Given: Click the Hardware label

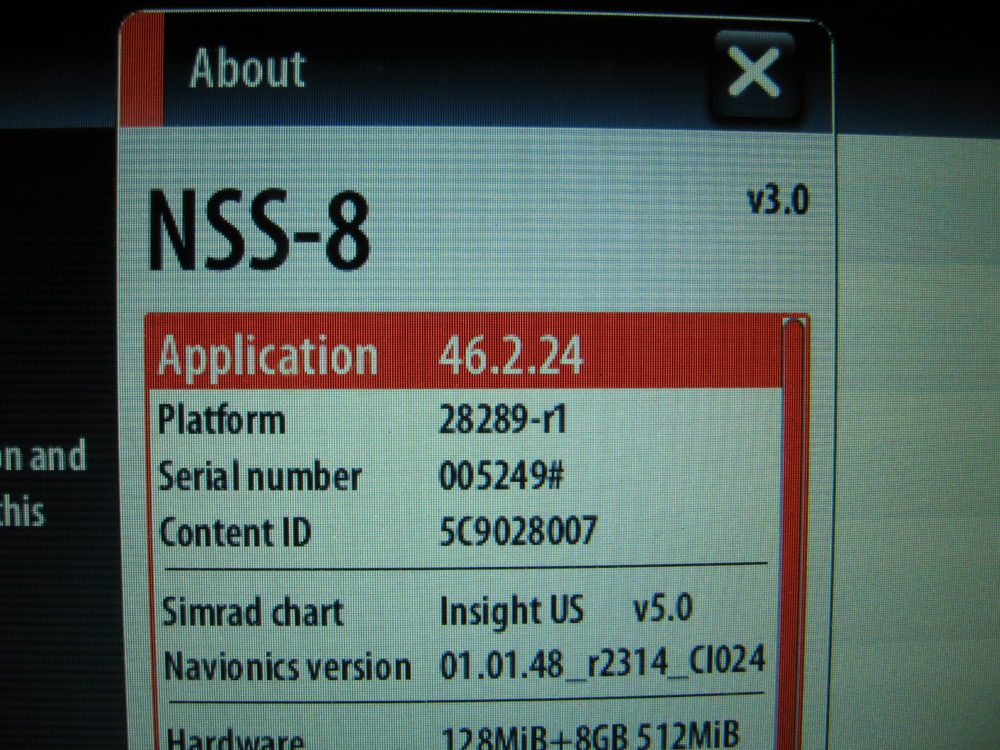Looking at the screenshot, I should (x=235, y=739).
